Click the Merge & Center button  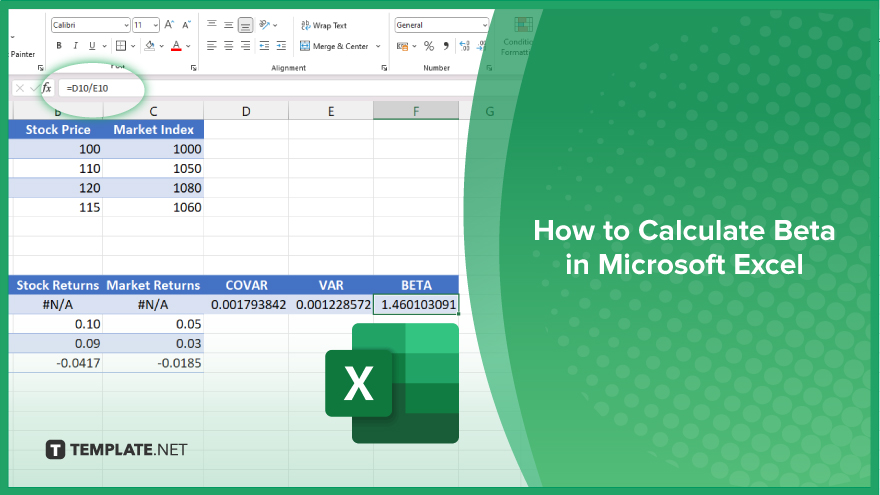pos(334,46)
